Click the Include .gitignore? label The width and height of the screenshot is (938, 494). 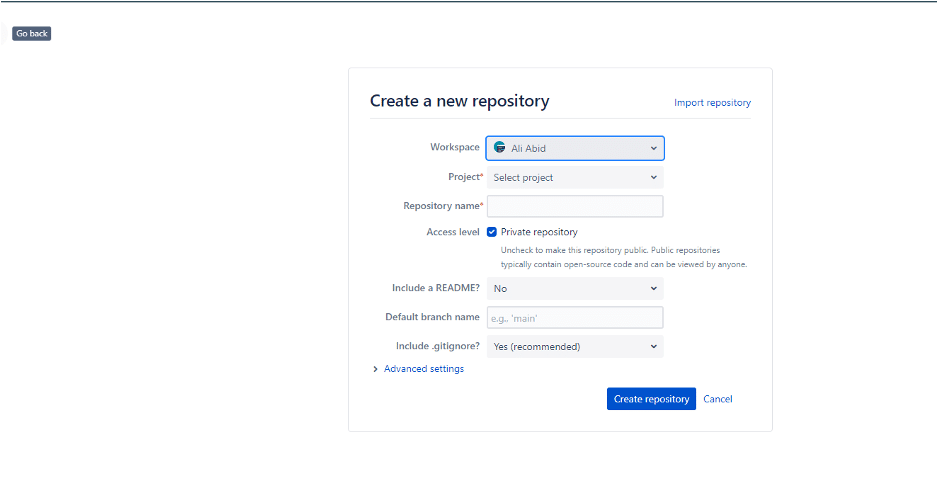pos(437,346)
